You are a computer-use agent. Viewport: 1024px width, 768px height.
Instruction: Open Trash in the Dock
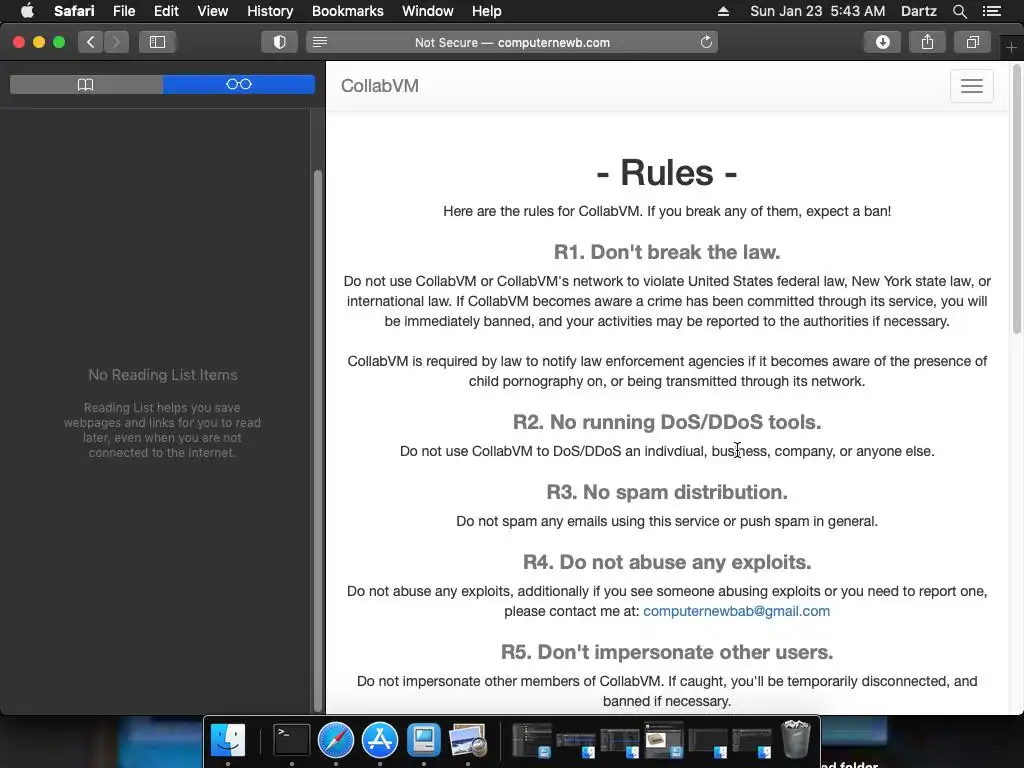(x=795, y=739)
